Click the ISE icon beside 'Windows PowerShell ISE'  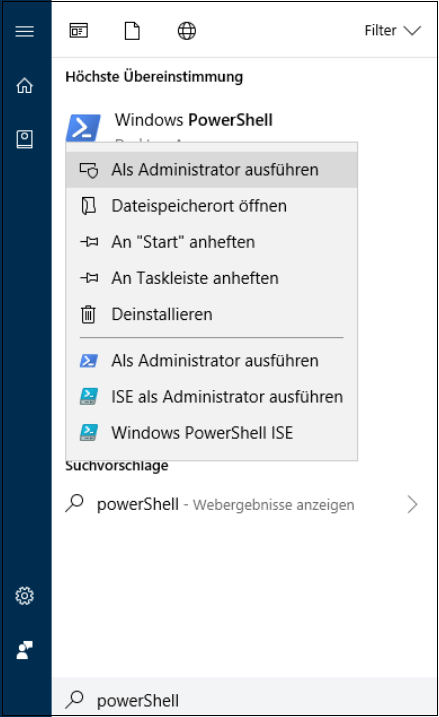[88, 433]
